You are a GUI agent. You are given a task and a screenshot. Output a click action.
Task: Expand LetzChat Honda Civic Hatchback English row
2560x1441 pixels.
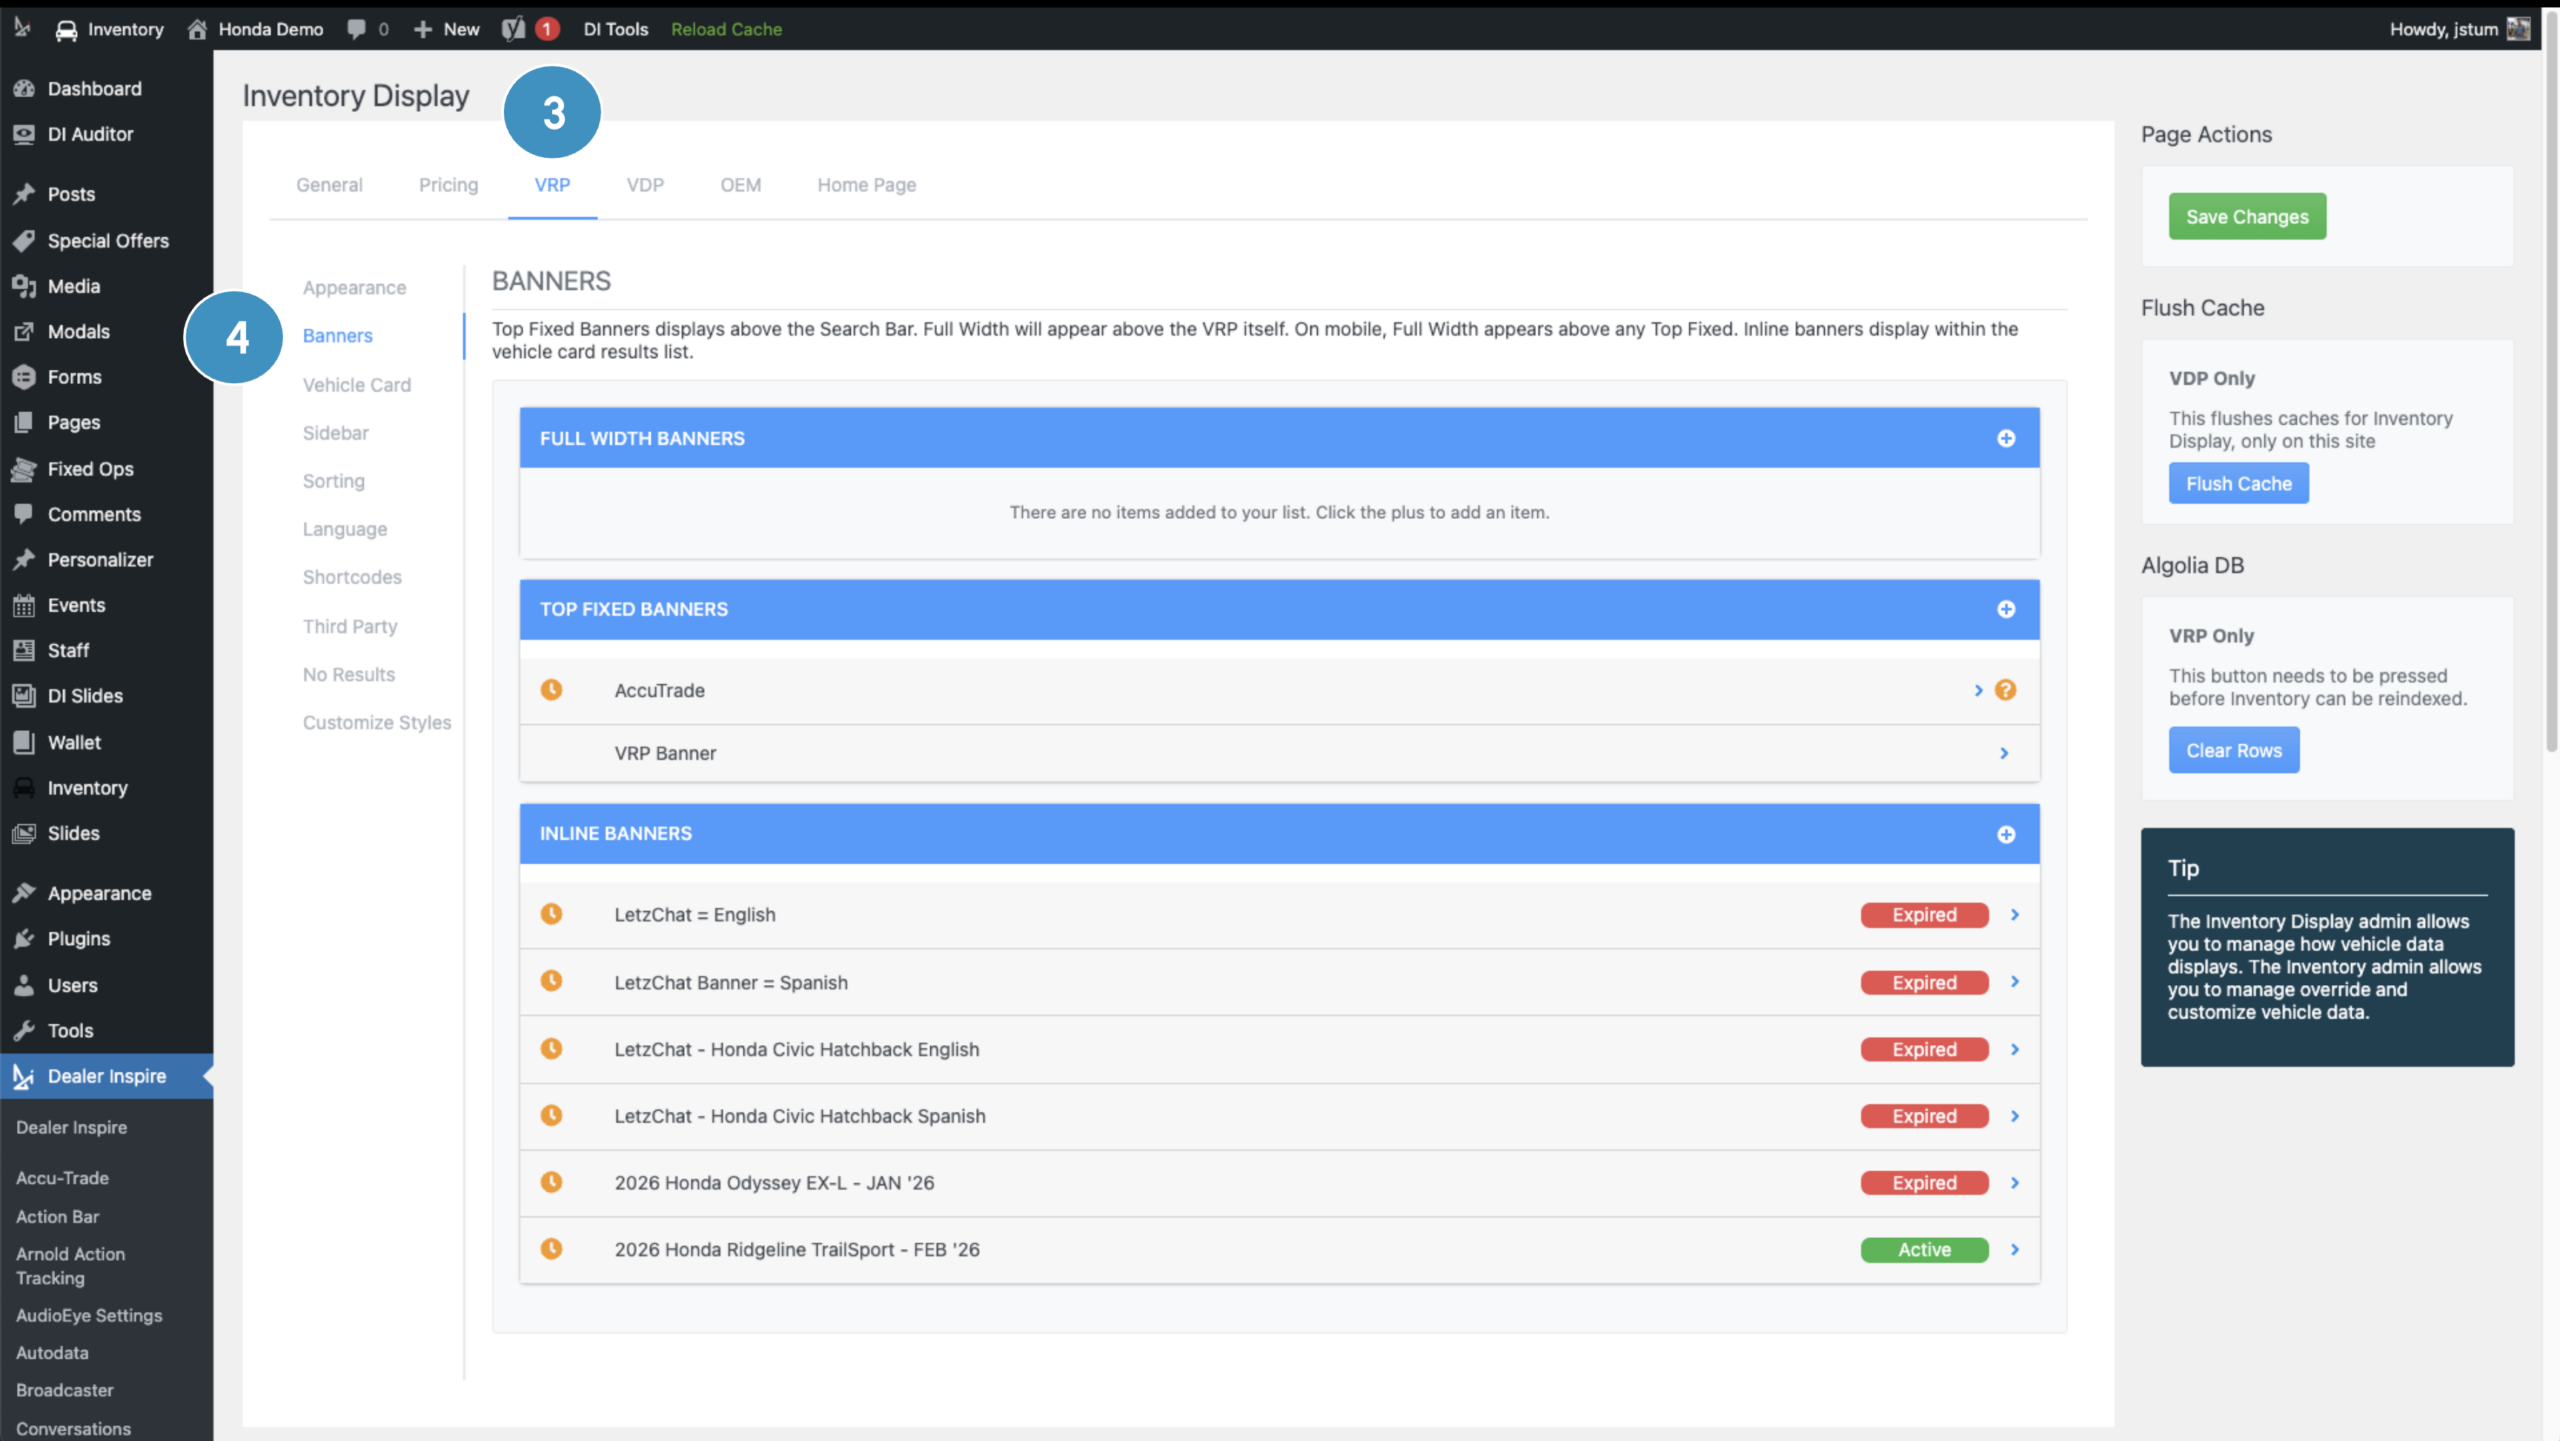[2015, 1049]
